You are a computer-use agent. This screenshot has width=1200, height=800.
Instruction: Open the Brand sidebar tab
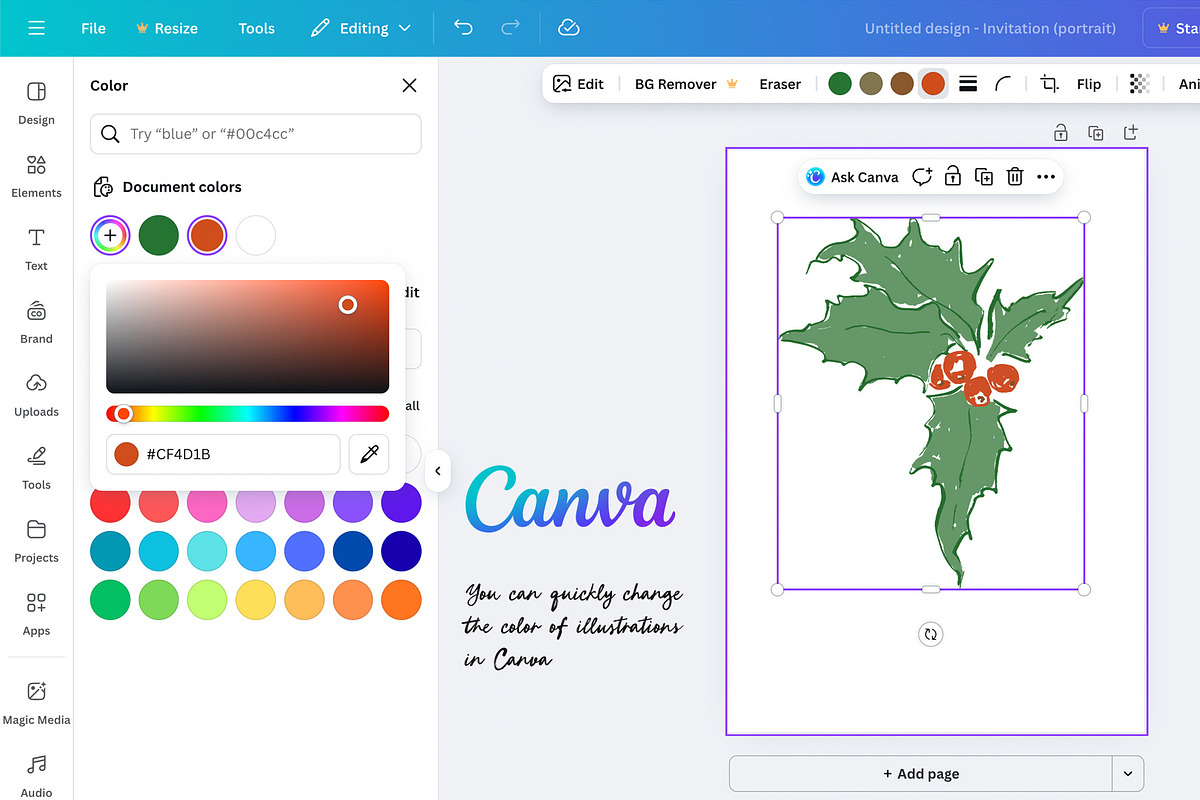36,322
